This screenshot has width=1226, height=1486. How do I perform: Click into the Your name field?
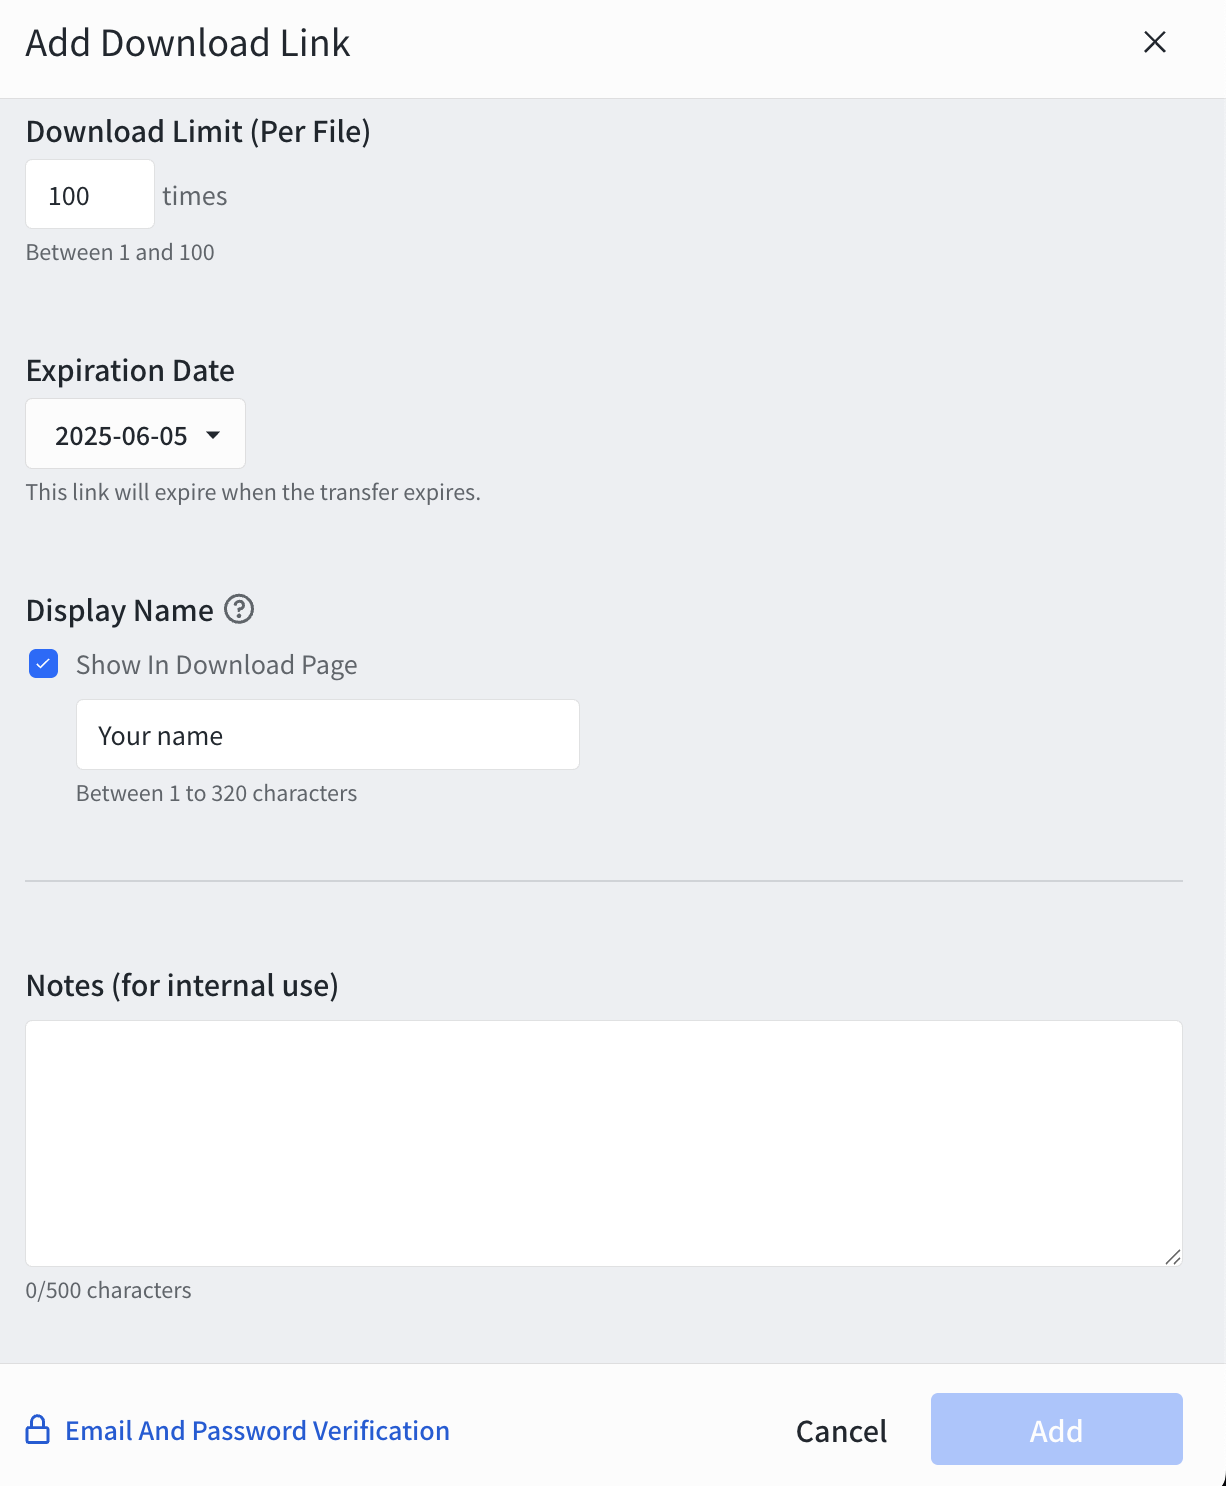pyautogui.click(x=328, y=735)
